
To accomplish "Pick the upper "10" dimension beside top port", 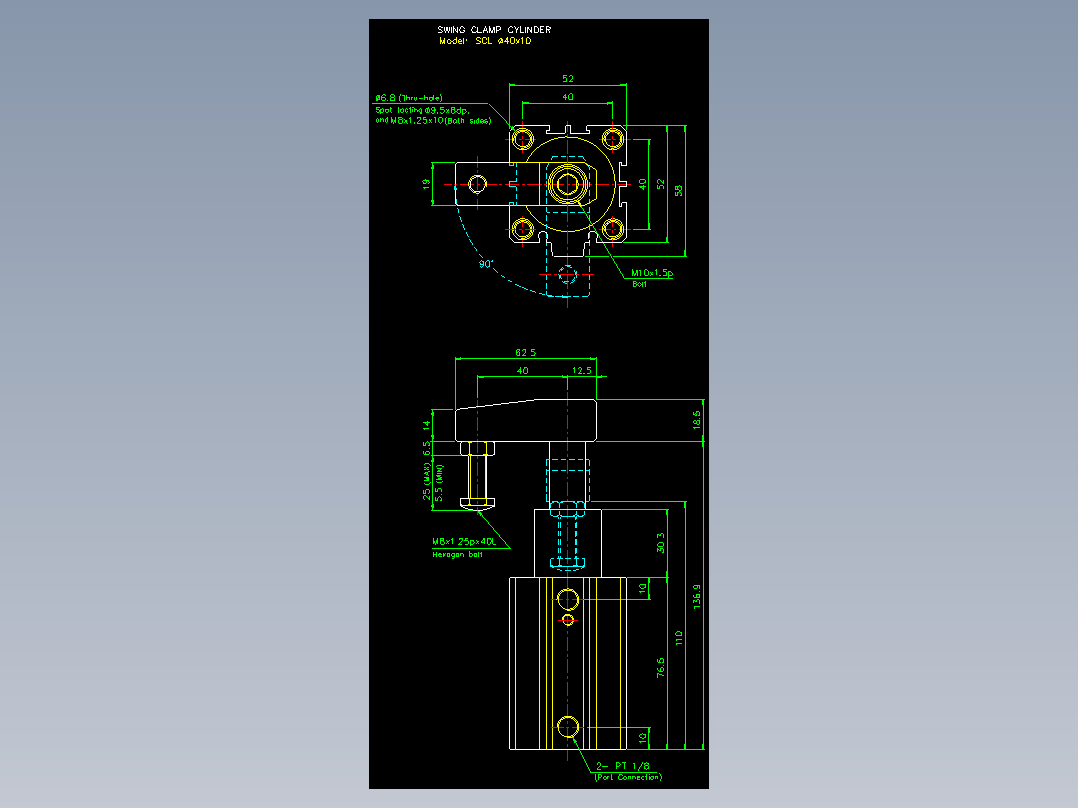I will click(643, 589).
